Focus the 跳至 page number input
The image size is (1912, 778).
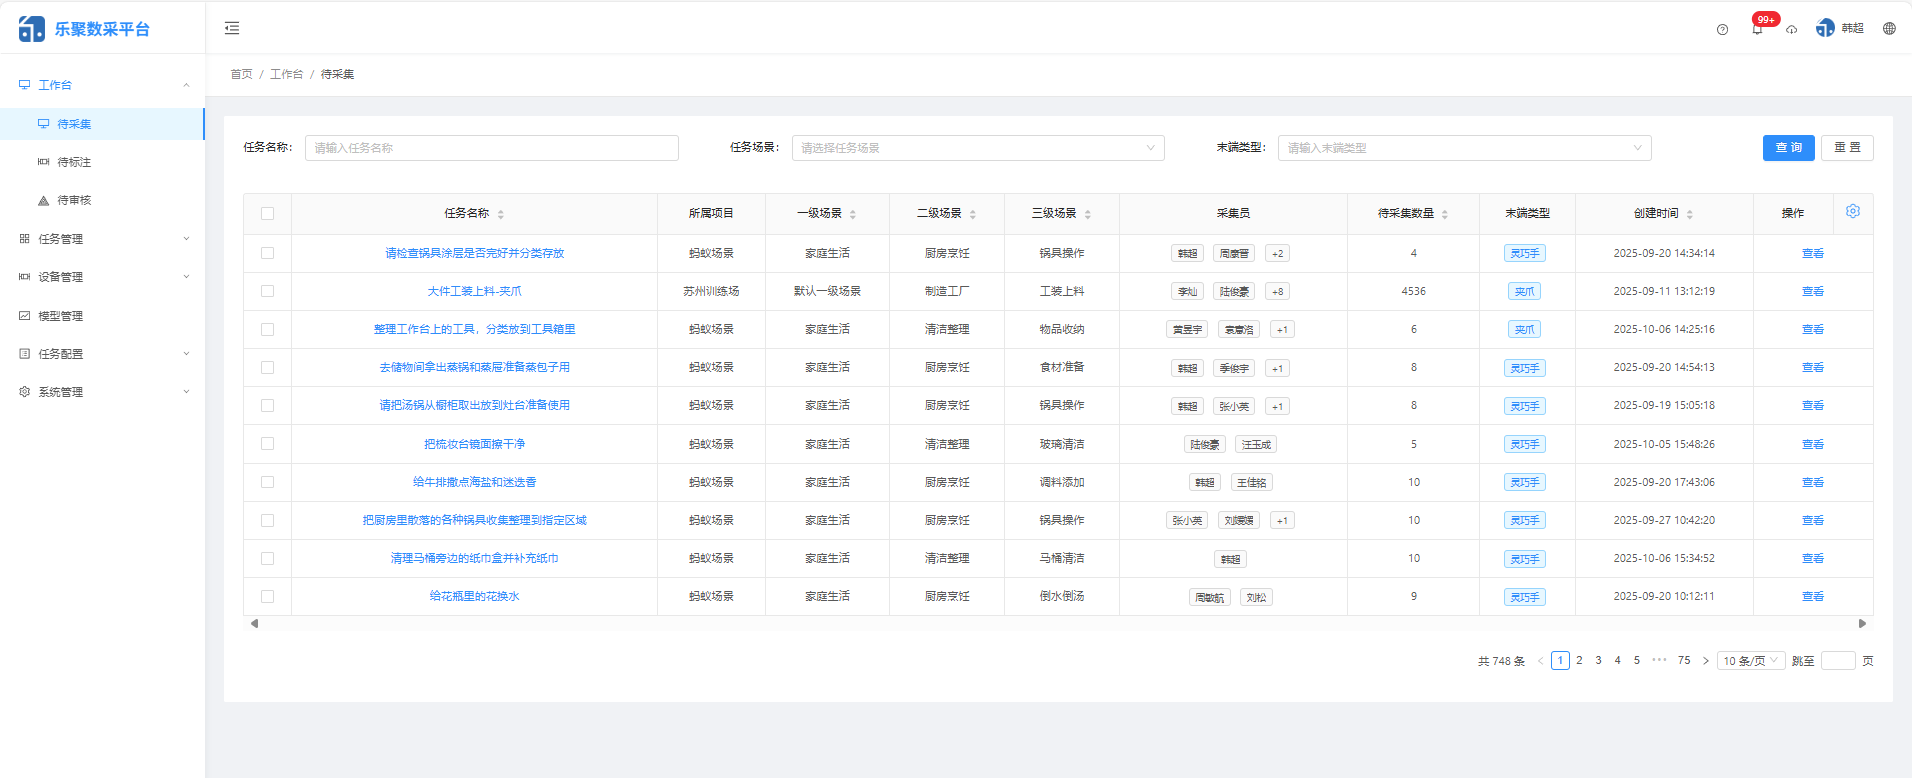1838,661
